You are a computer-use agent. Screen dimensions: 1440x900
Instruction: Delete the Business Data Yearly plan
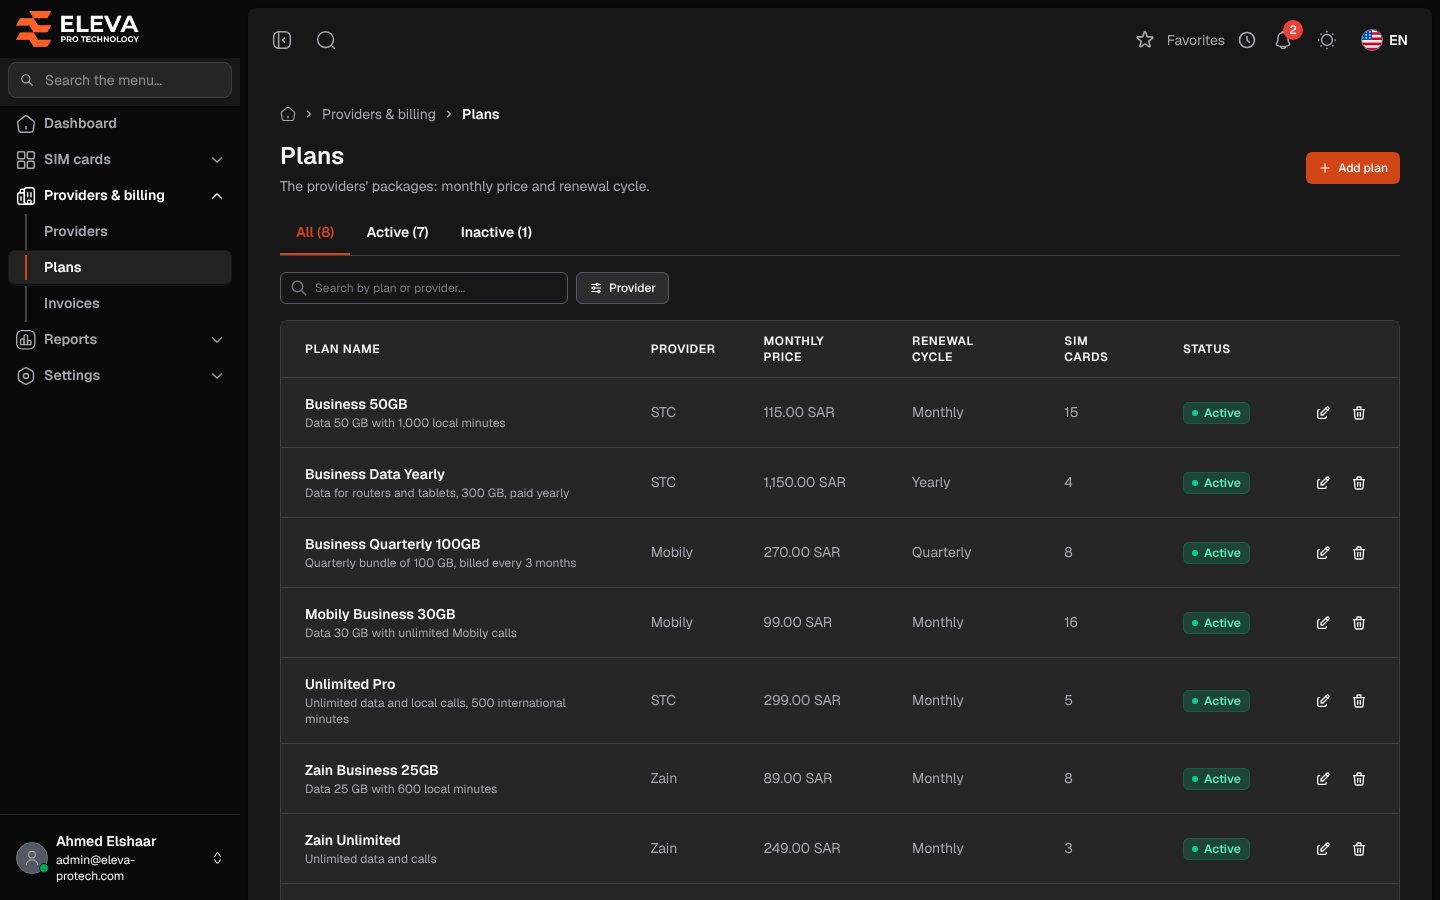coord(1359,483)
